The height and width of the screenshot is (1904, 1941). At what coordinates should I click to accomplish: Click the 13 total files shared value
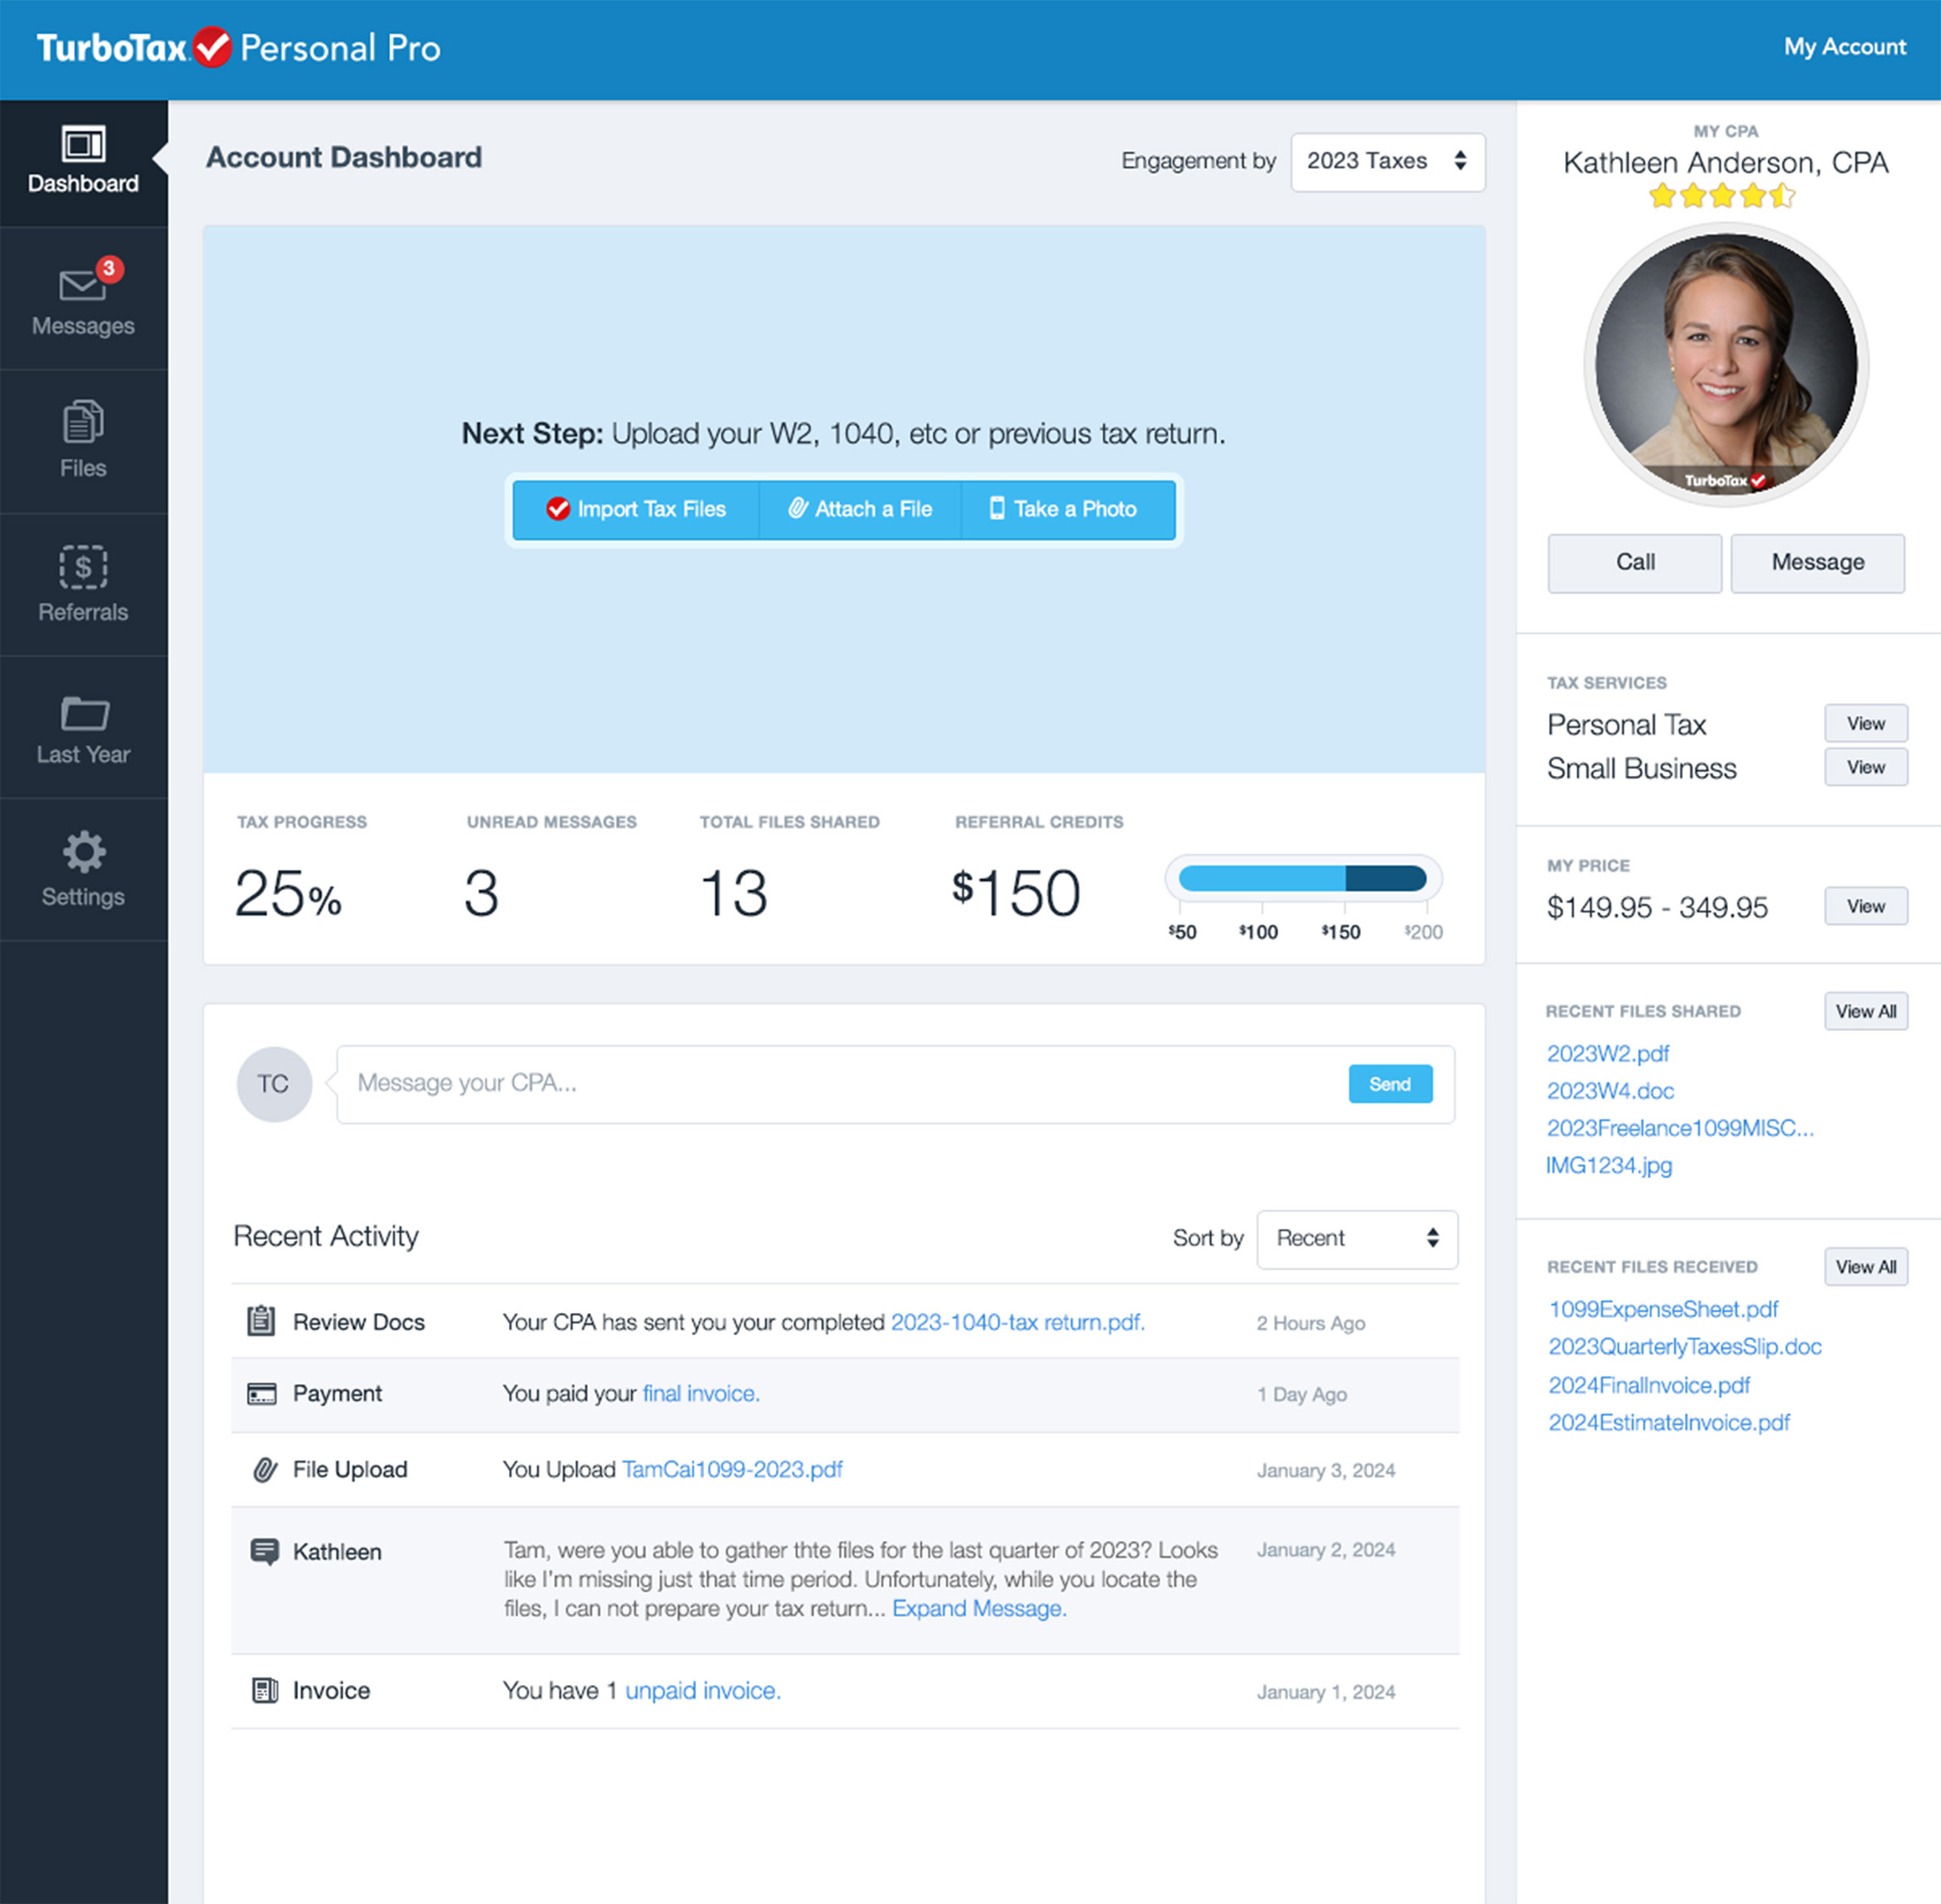pos(734,892)
